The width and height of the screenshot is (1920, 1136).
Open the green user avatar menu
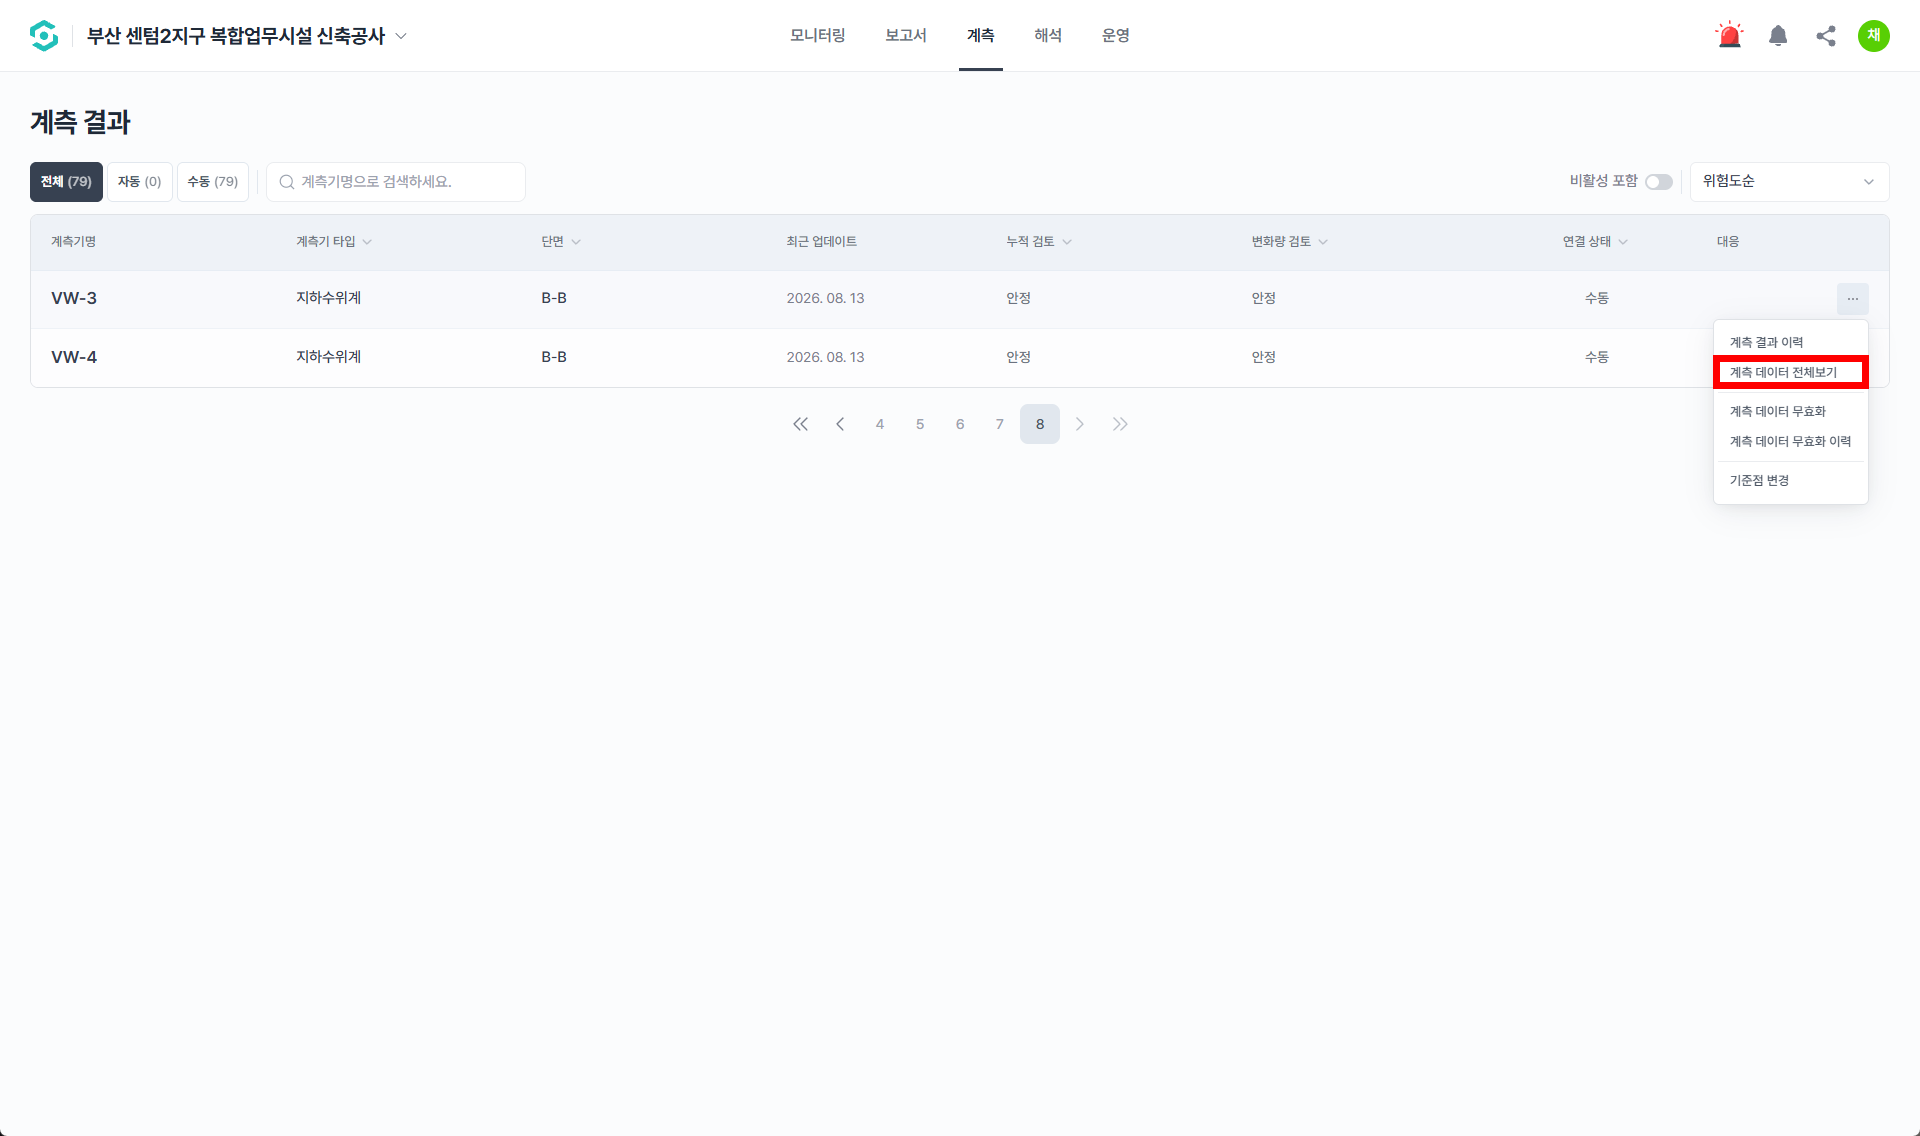tap(1874, 36)
